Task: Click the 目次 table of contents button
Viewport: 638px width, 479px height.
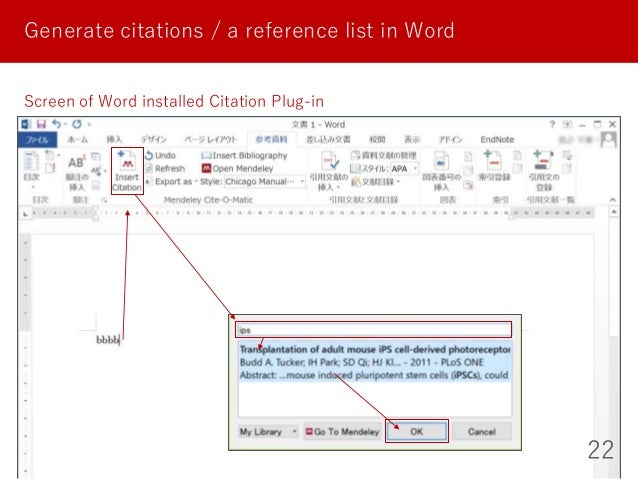Action: click(32, 170)
